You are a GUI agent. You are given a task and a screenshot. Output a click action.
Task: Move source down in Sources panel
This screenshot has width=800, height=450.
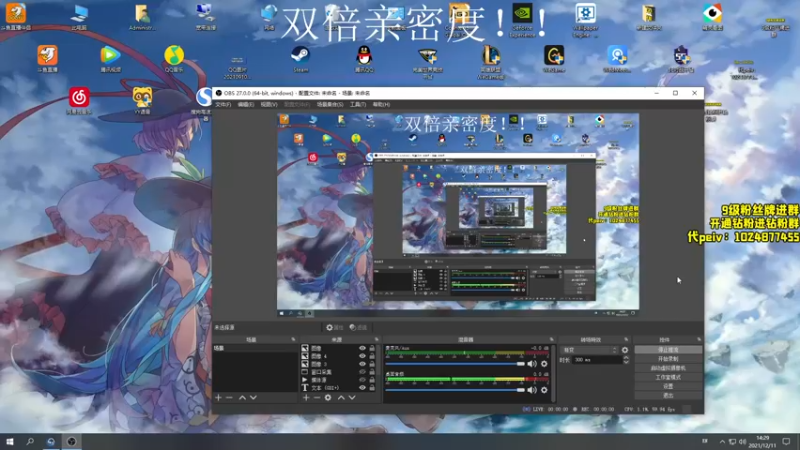pyautogui.click(x=352, y=397)
